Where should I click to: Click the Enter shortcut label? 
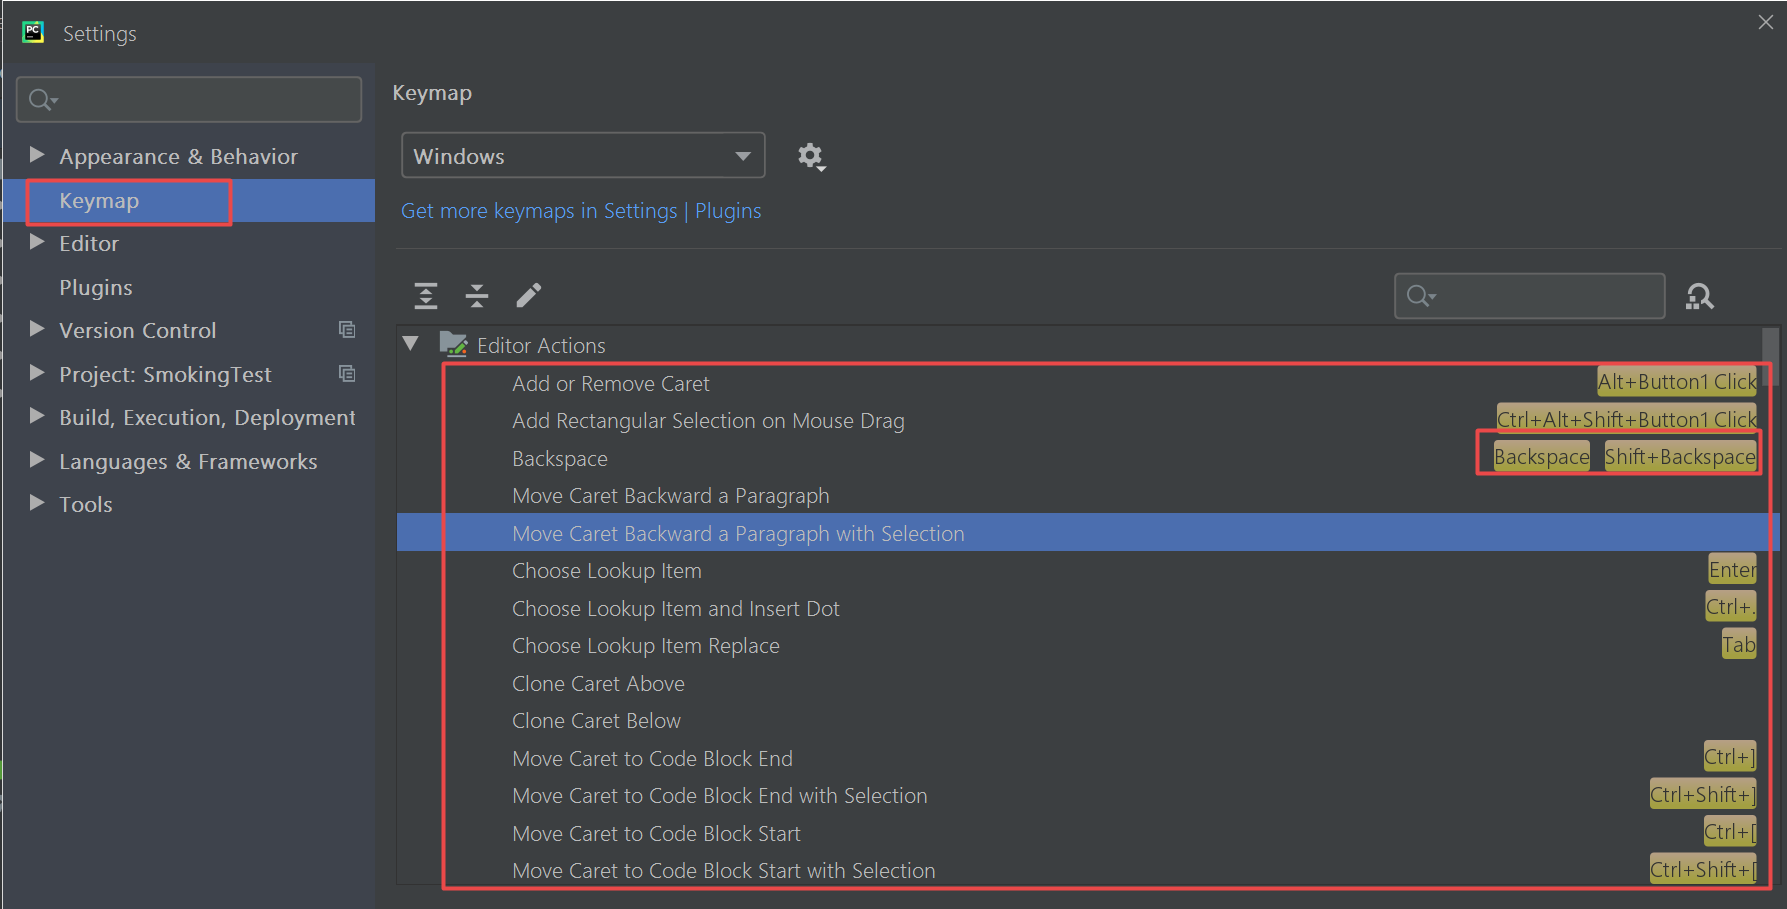(x=1732, y=570)
